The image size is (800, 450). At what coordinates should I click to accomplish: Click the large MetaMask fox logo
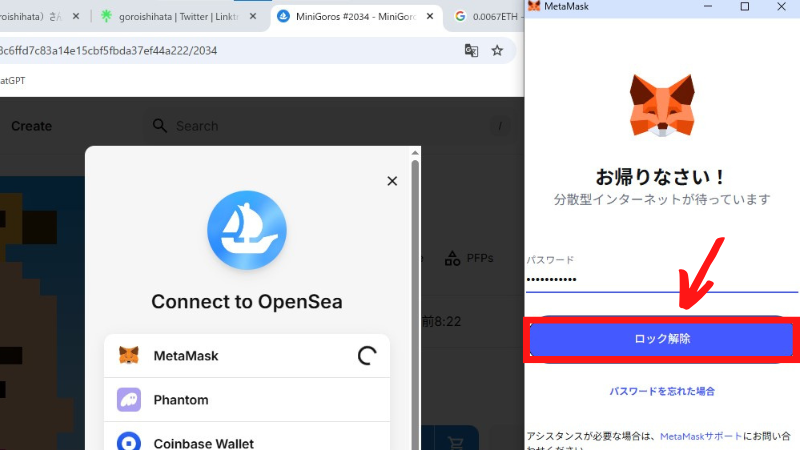point(662,106)
